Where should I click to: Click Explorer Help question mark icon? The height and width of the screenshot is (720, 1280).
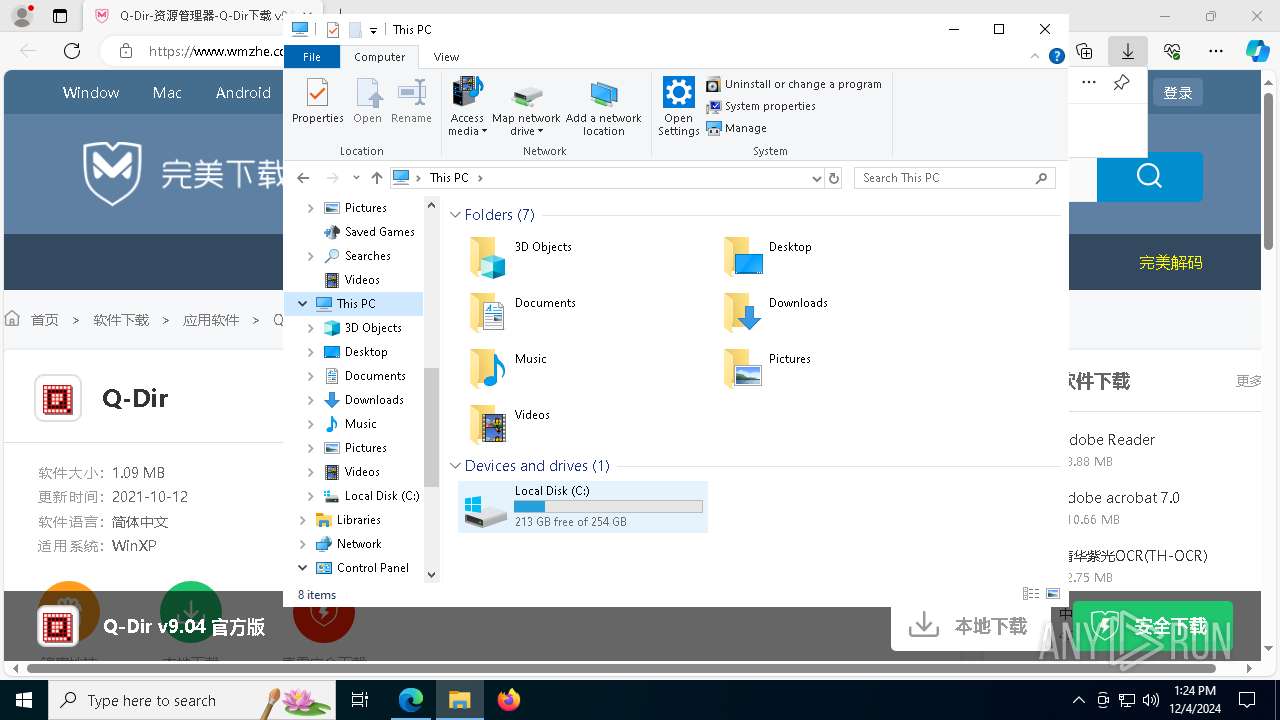[x=1056, y=57]
